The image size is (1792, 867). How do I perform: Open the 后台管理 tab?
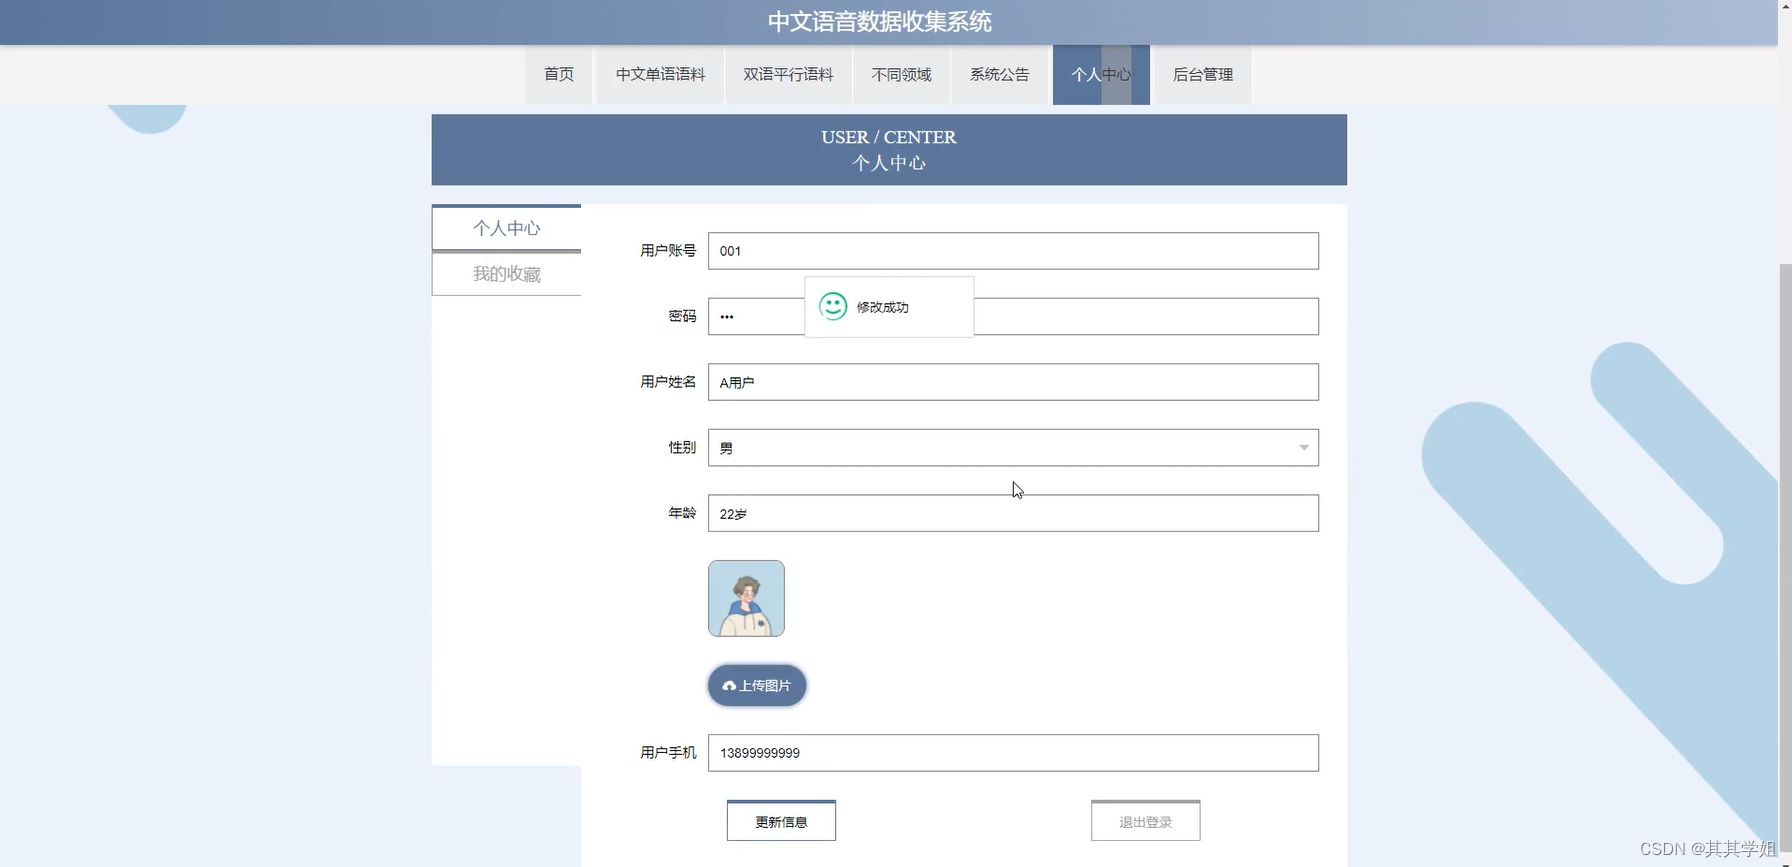click(1203, 75)
